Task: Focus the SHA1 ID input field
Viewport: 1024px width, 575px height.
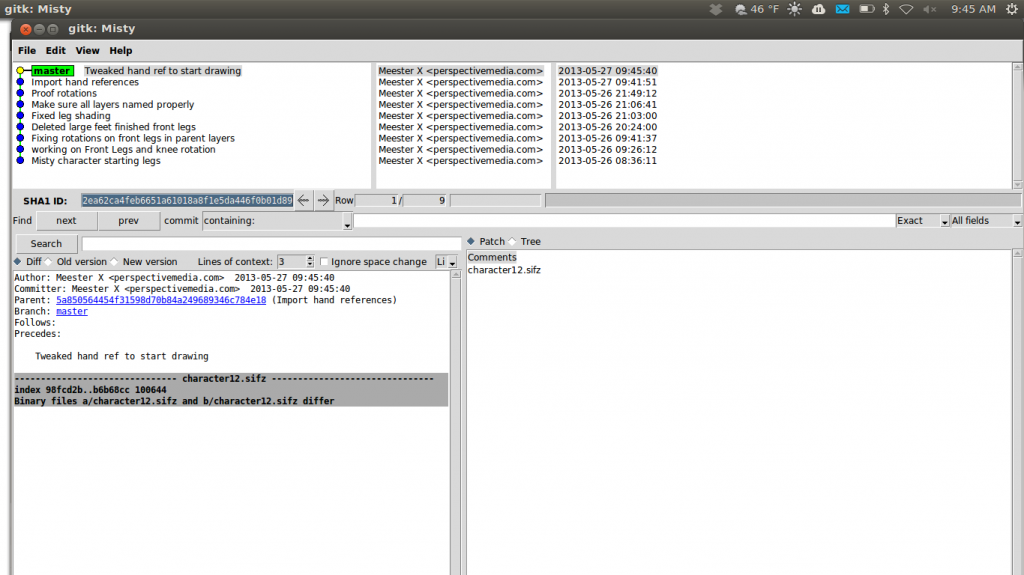Action: (x=187, y=201)
